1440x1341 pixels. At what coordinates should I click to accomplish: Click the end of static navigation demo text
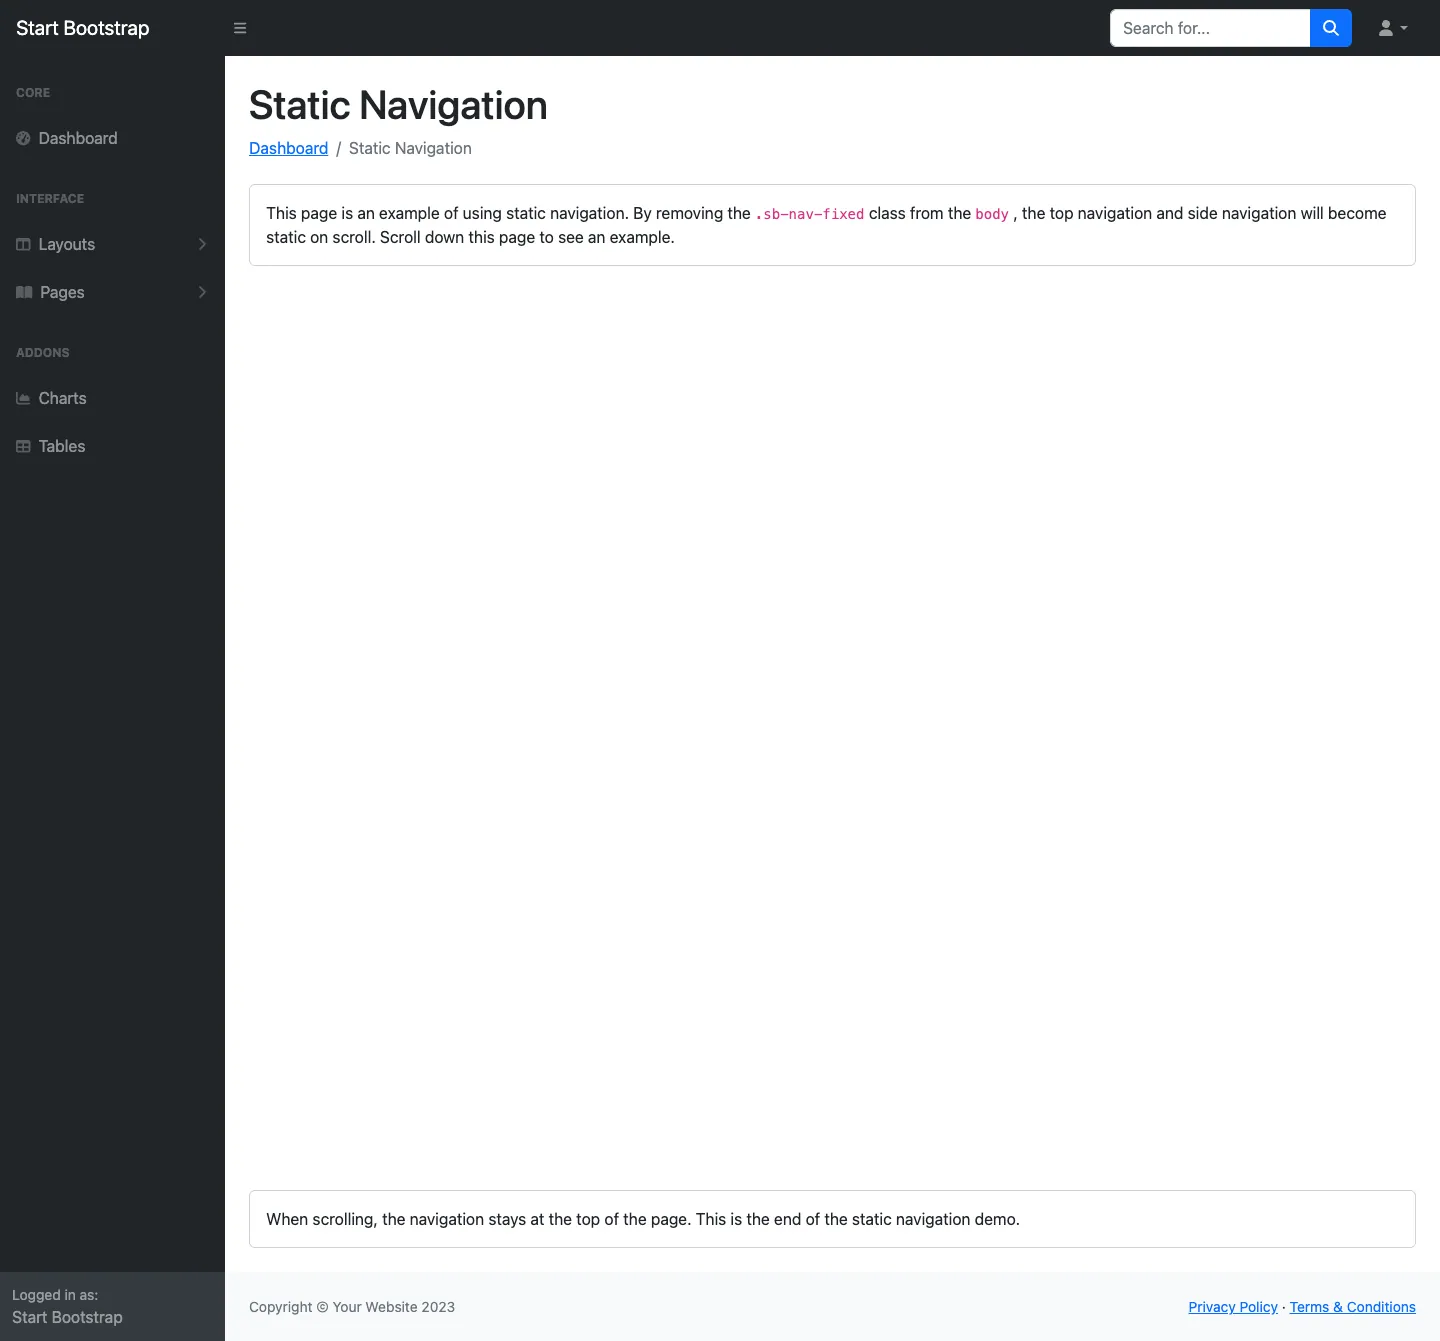click(643, 1219)
